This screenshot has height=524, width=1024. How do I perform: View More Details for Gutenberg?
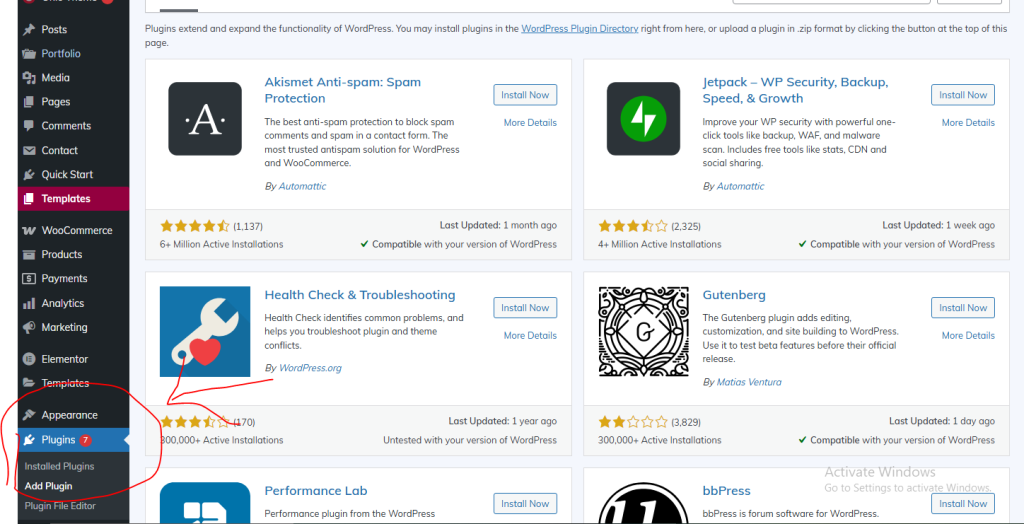[x=968, y=336]
